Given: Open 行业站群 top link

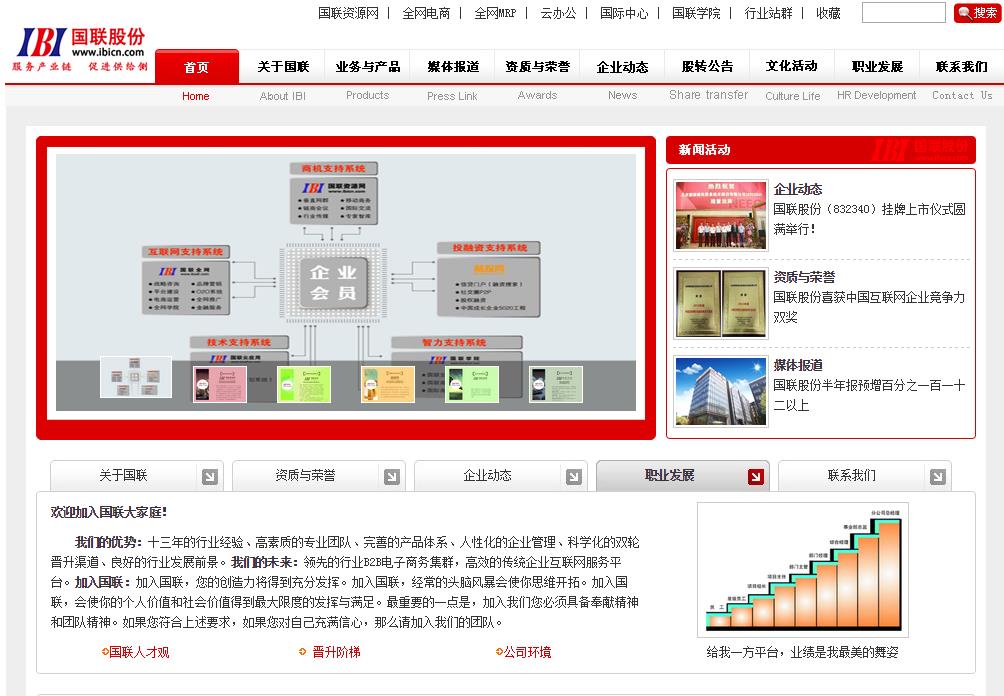Looking at the screenshot, I should click(x=768, y=13).
